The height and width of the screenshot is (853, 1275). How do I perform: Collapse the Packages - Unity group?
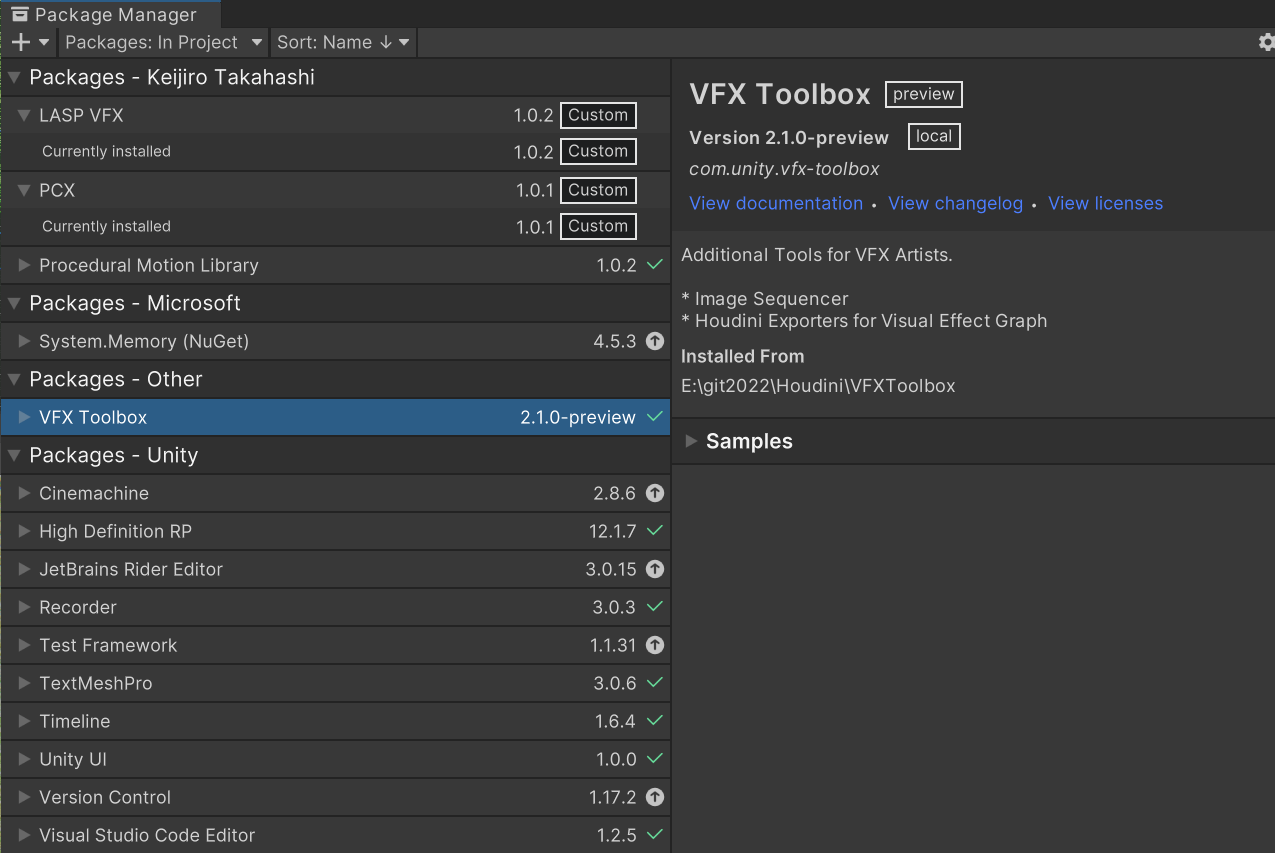(x=14, y=456)
